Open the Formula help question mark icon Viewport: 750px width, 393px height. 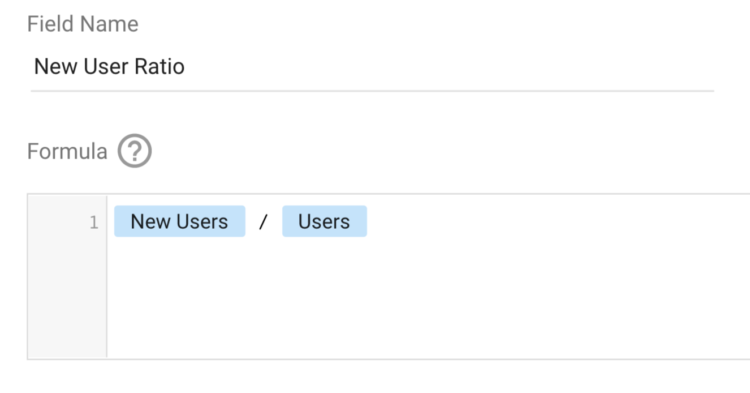coord(135,151)
